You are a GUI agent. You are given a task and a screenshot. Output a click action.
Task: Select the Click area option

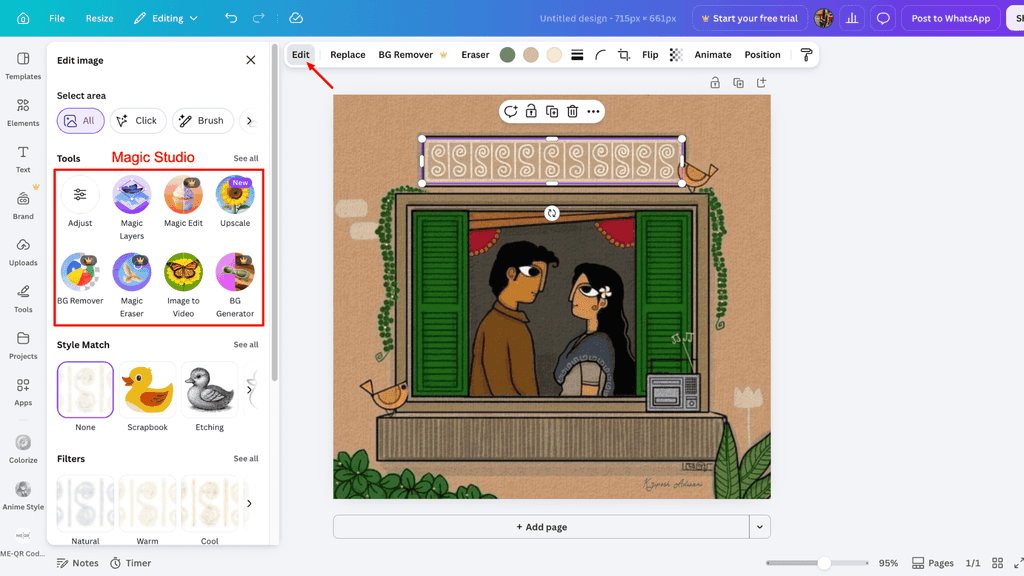(138, 121)
